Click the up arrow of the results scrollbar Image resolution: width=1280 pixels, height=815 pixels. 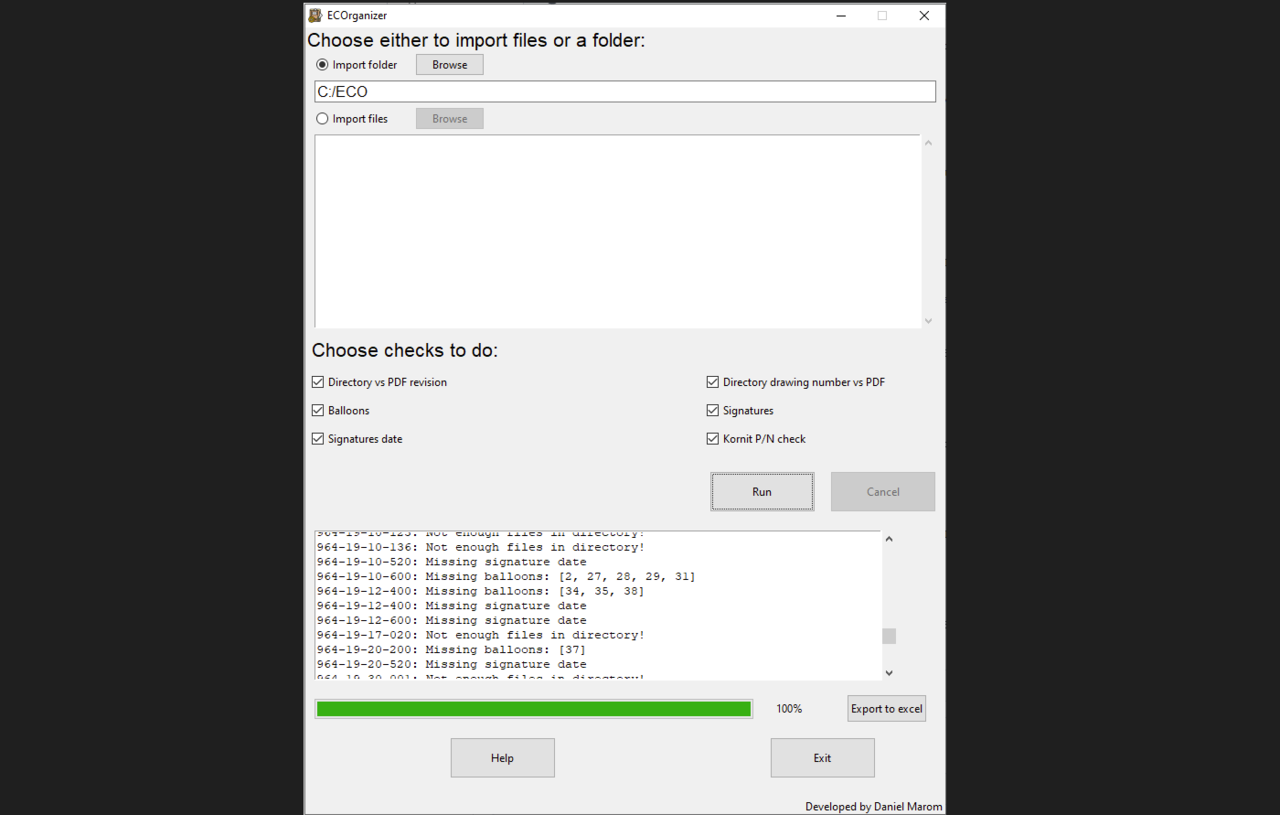[888, 538]
